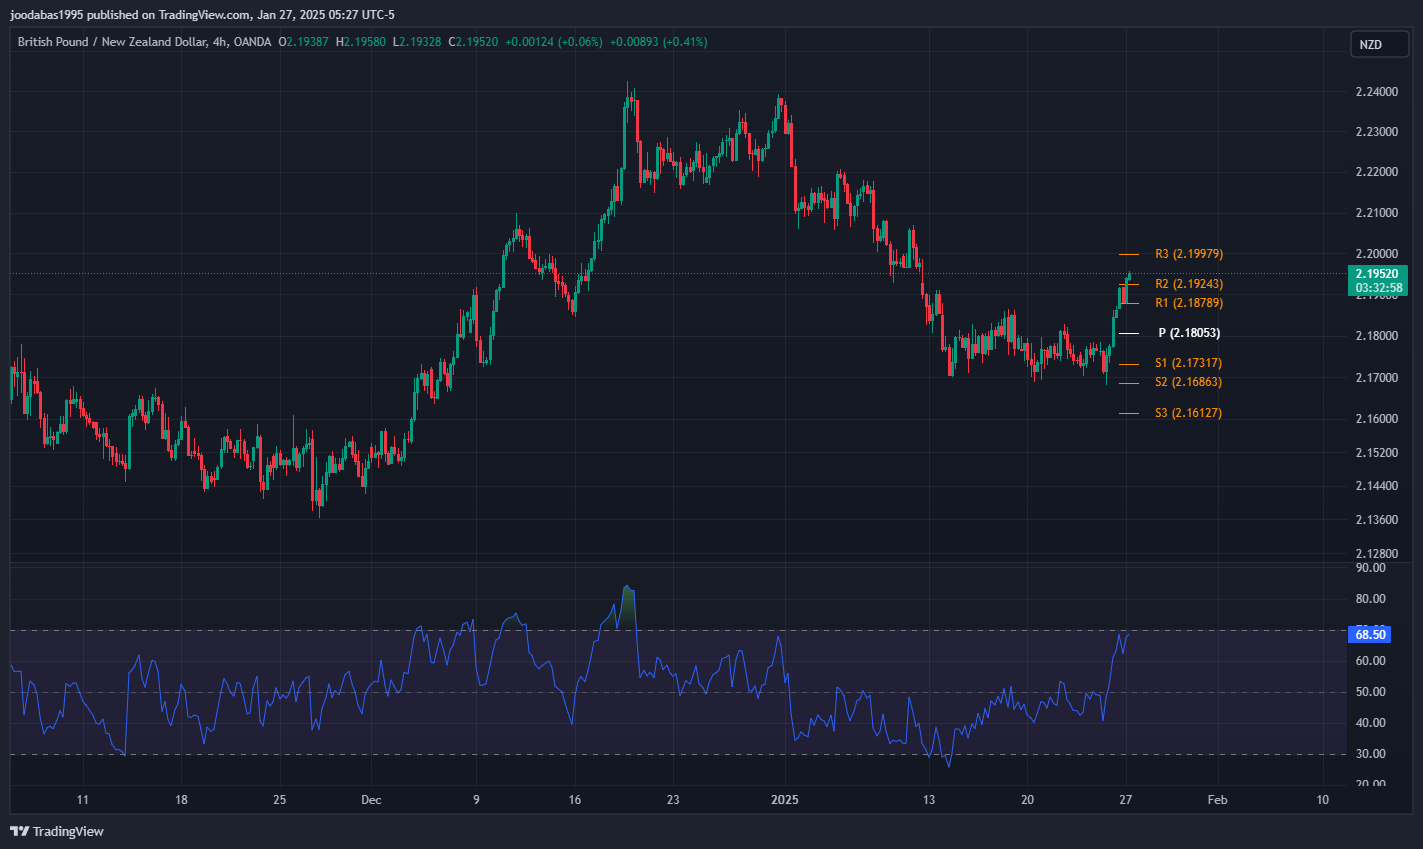Image resolution: width=1423 pixels, height=849 pixels.
Task: Click the TradingView logo in bottom-left corner
Action: (57, 831)
